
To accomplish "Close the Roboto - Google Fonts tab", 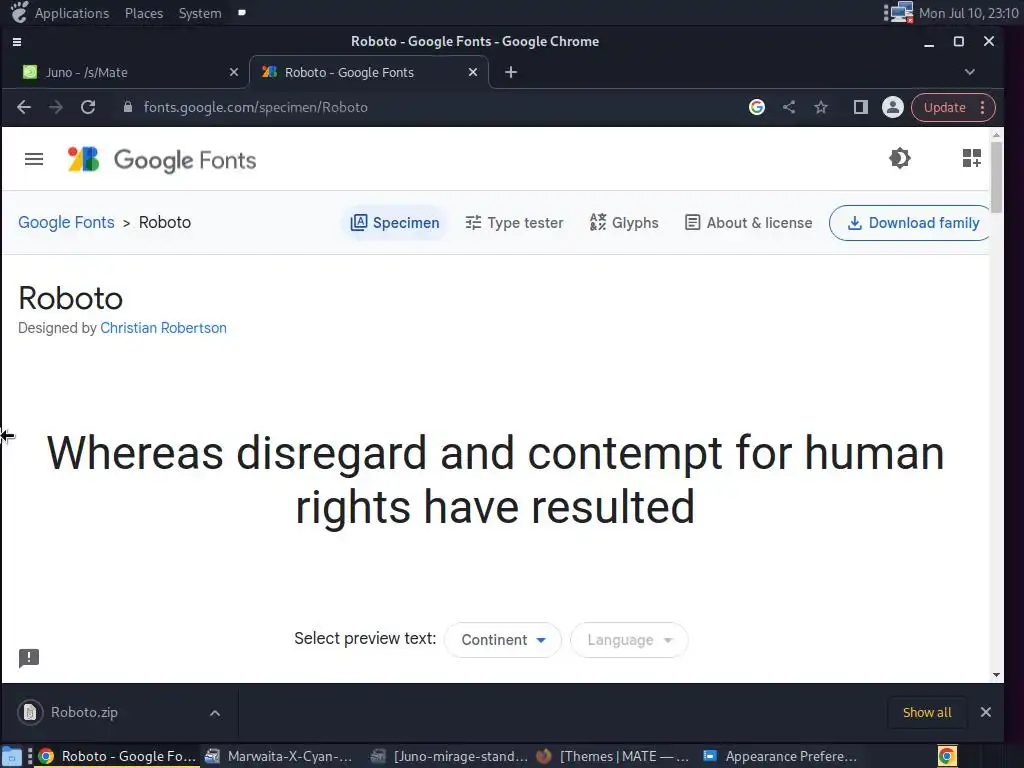I will coord(473,72).
